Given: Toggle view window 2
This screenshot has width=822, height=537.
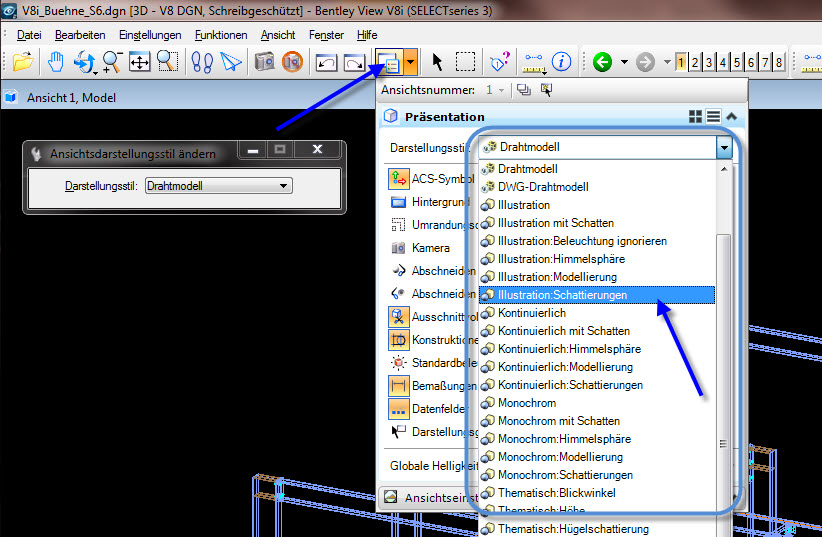Looking at the screenshot, I should pyautogui.click(x=695, y=62).
